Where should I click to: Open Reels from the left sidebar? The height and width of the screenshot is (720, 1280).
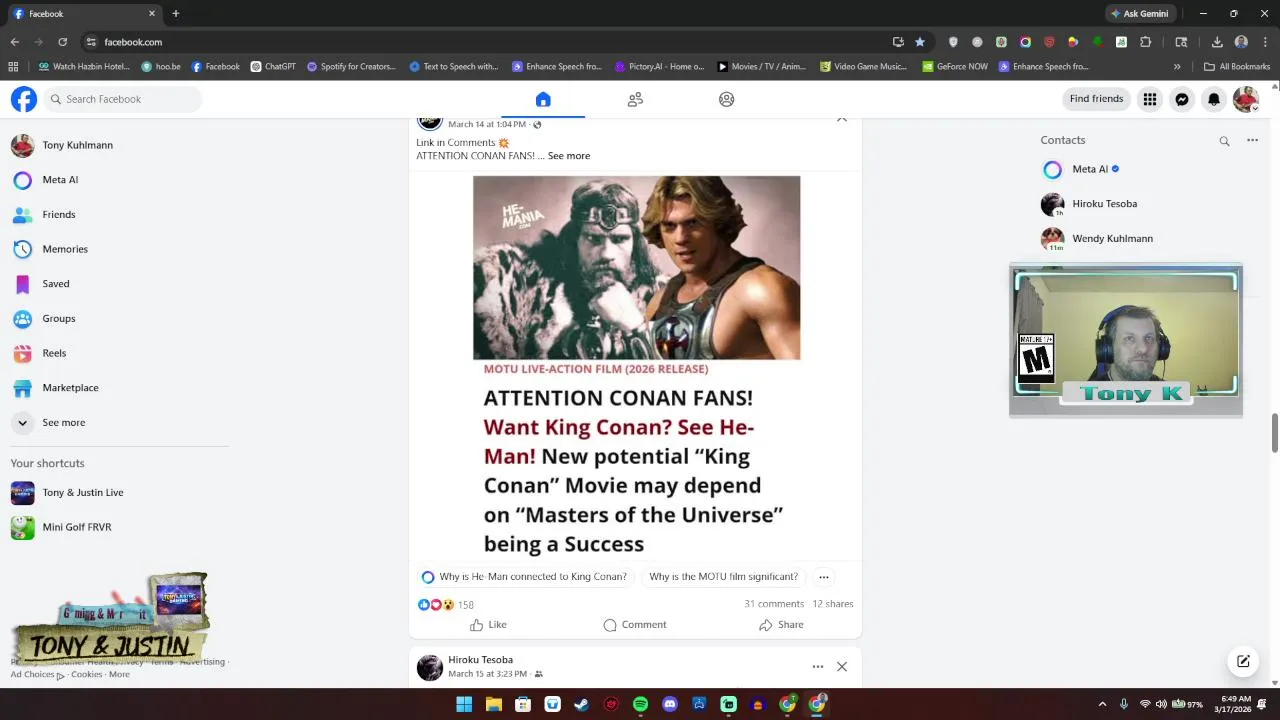pyautogui.click(x=54, y=353)
